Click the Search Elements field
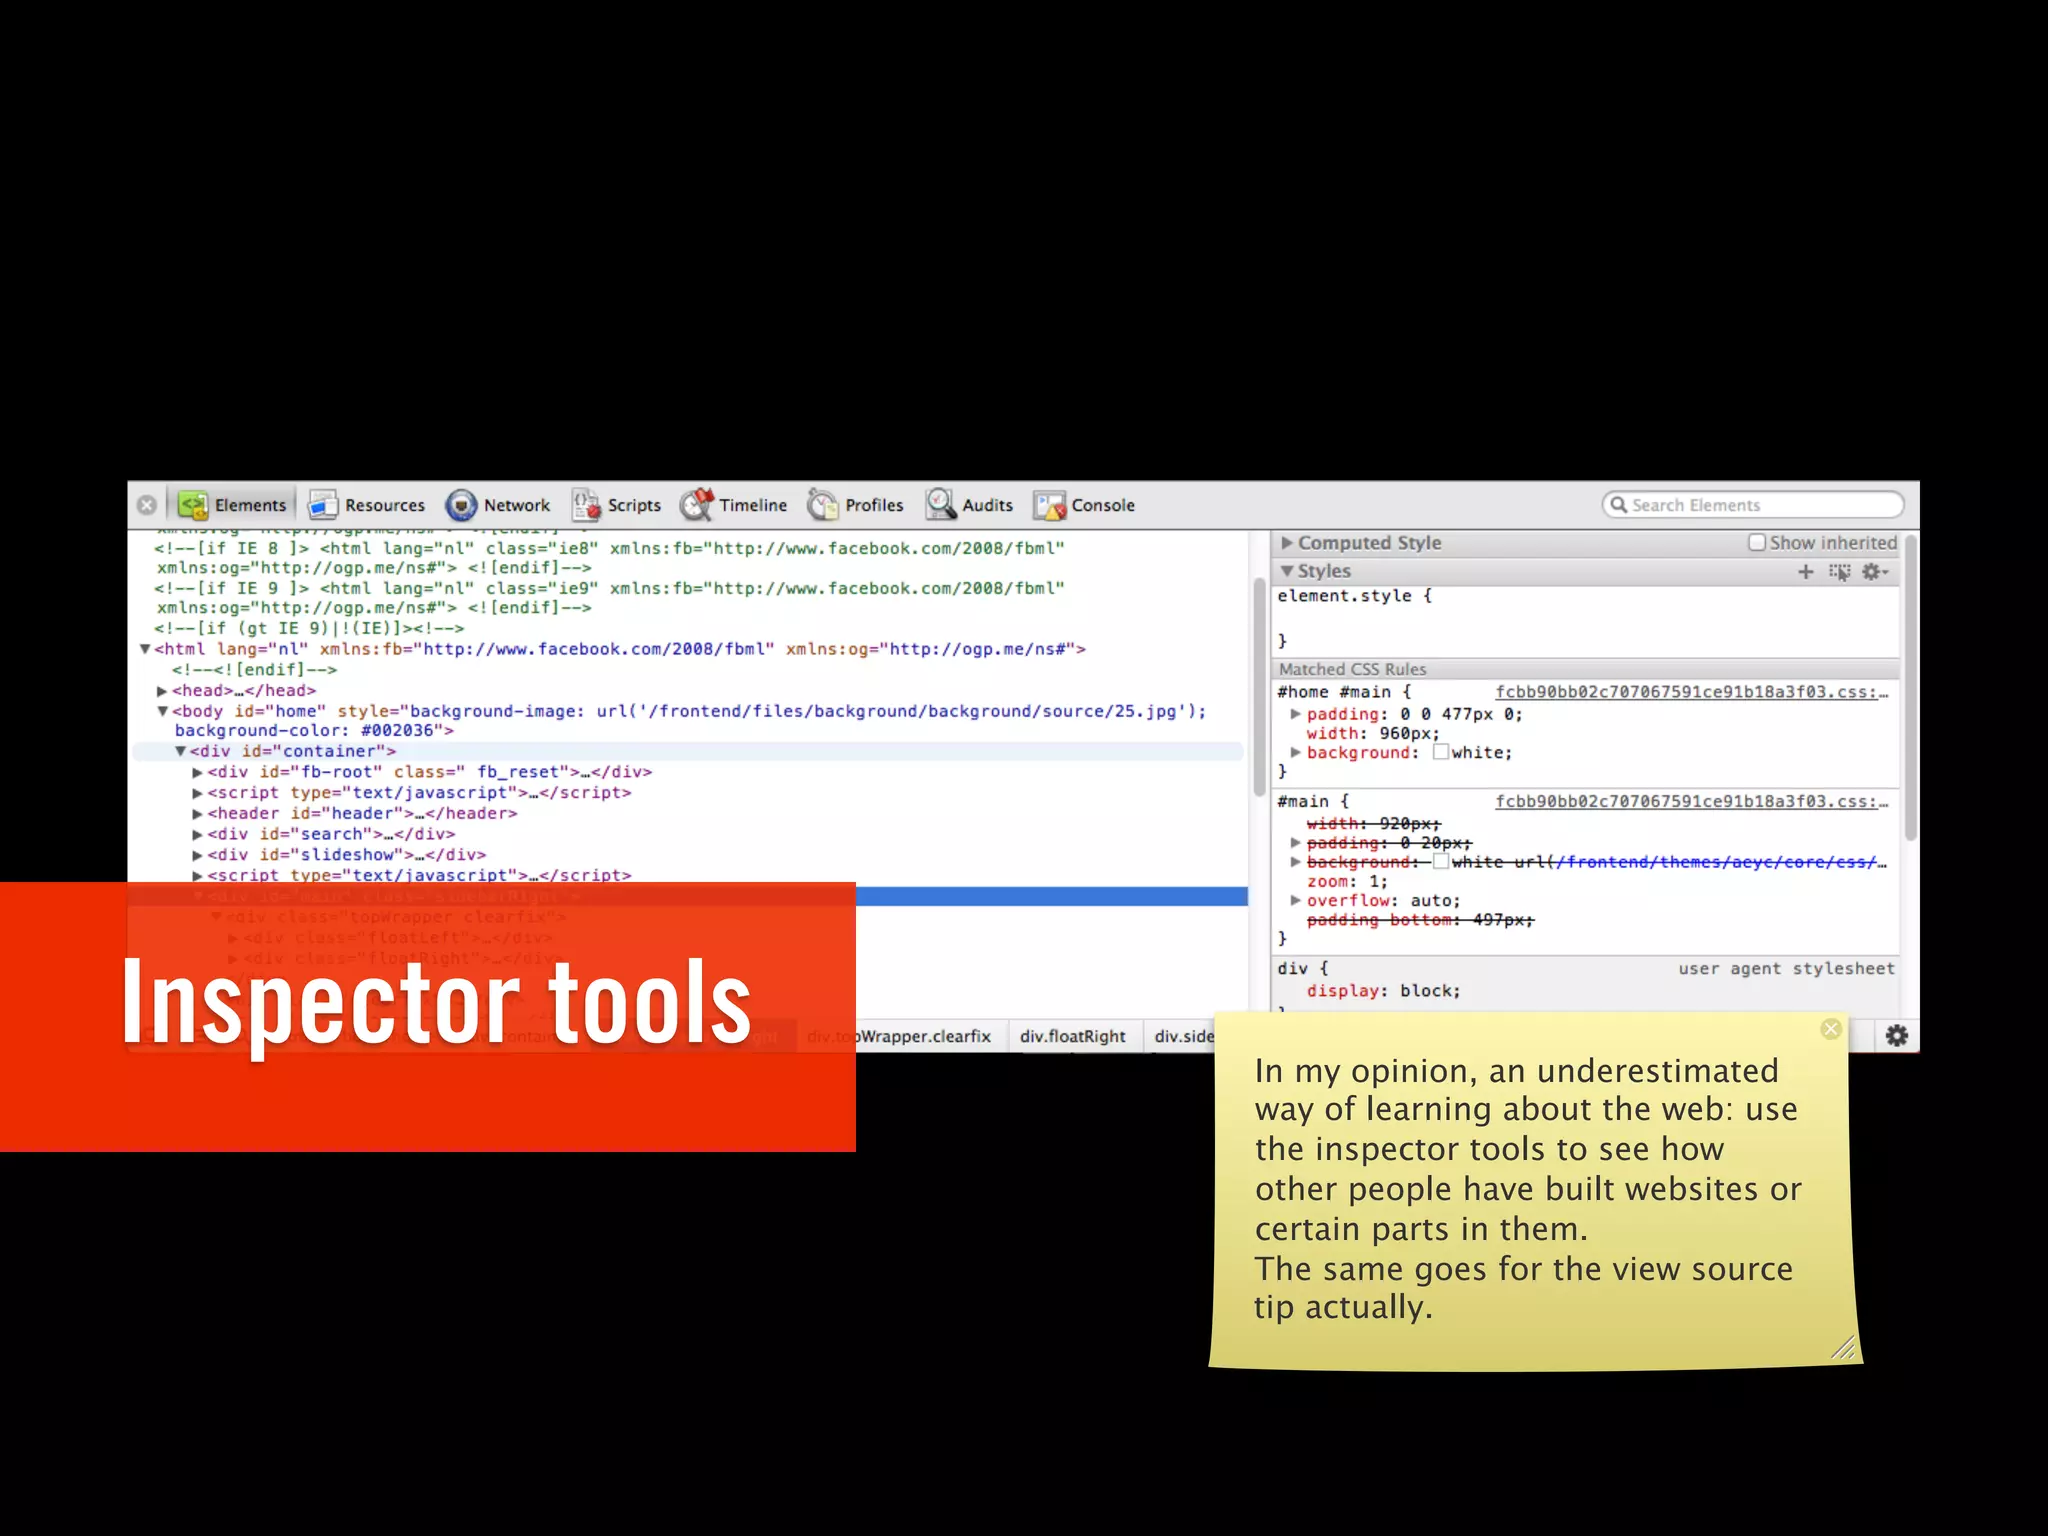 pos(1752,505)
